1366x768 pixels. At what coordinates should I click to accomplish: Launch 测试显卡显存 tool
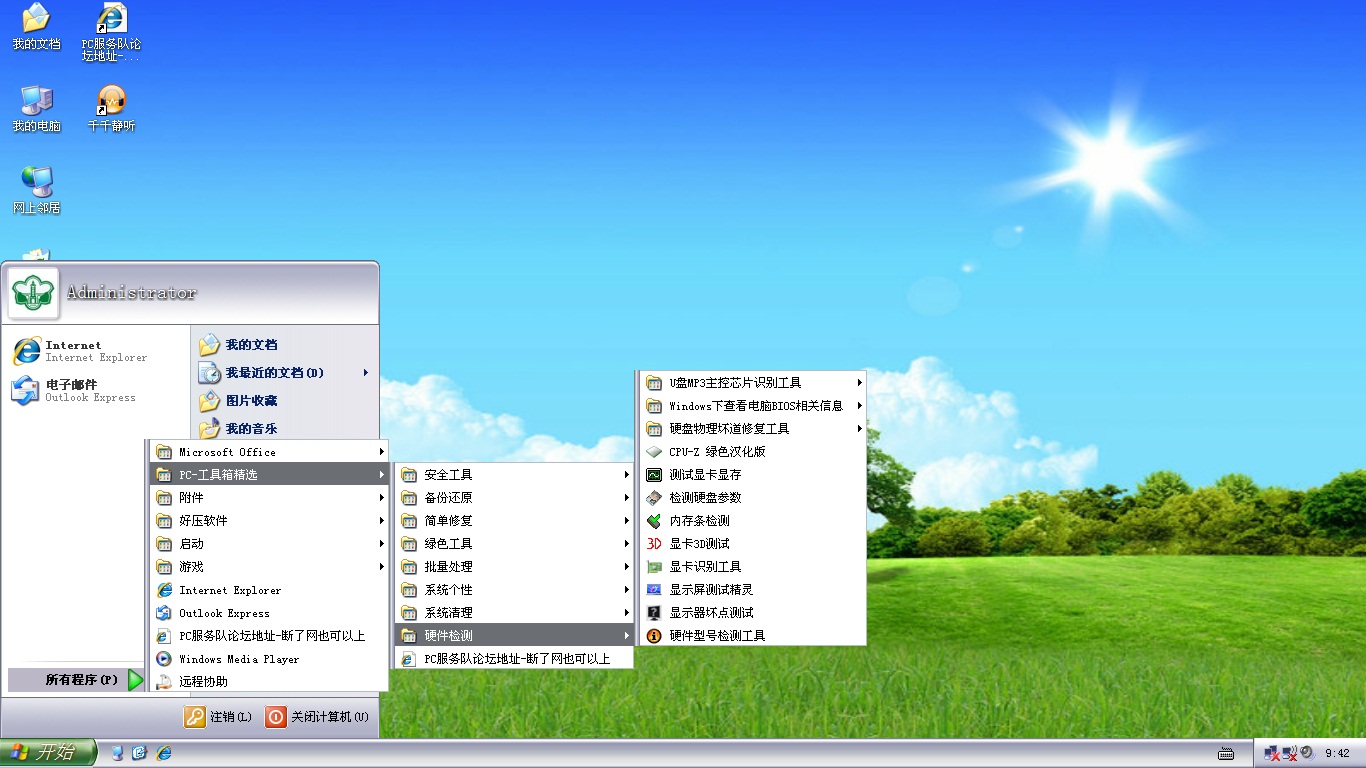pos(751,475)
